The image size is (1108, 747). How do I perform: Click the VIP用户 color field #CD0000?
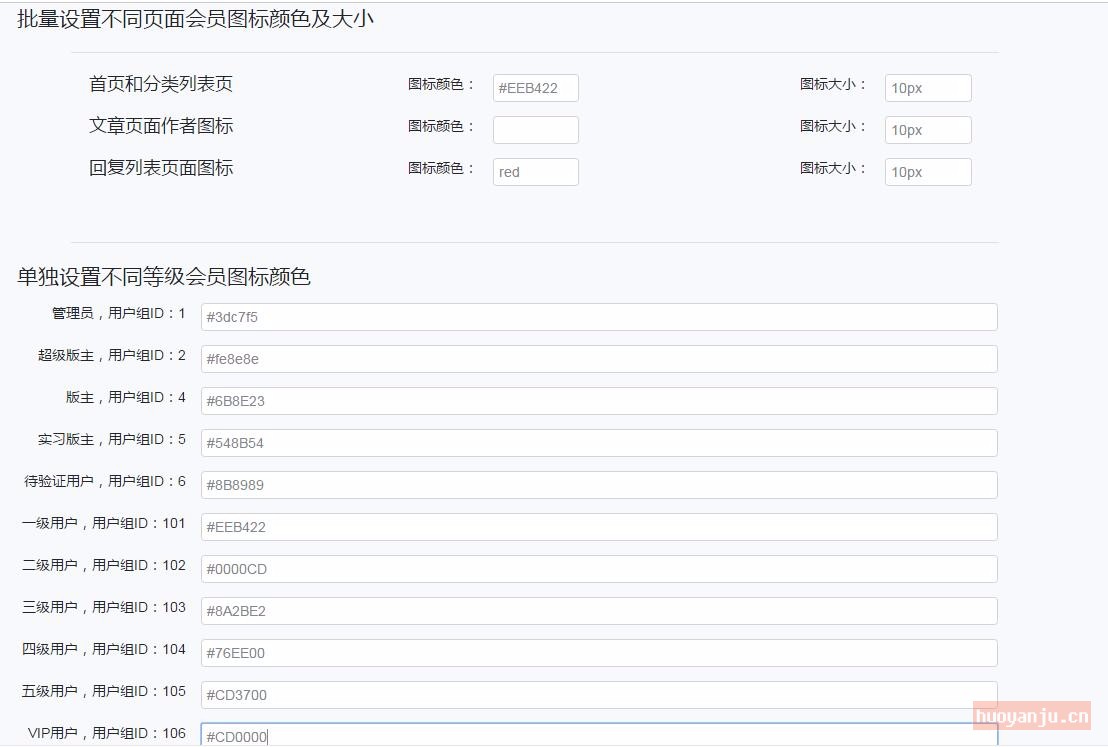click(580, 735)
